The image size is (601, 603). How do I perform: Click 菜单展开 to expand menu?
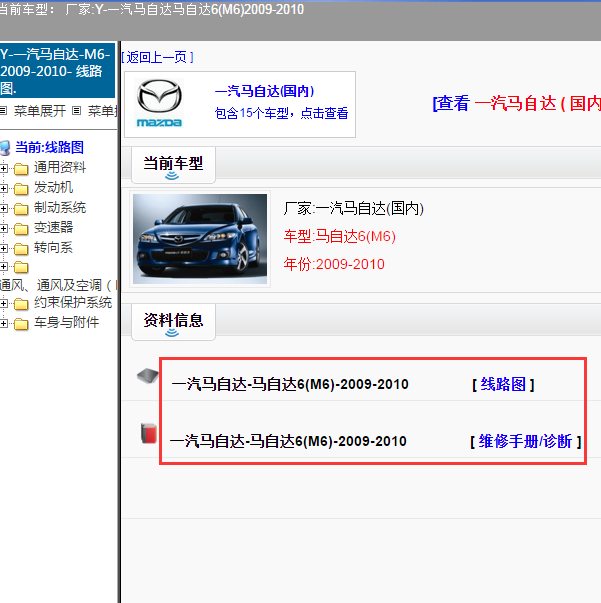40,111
